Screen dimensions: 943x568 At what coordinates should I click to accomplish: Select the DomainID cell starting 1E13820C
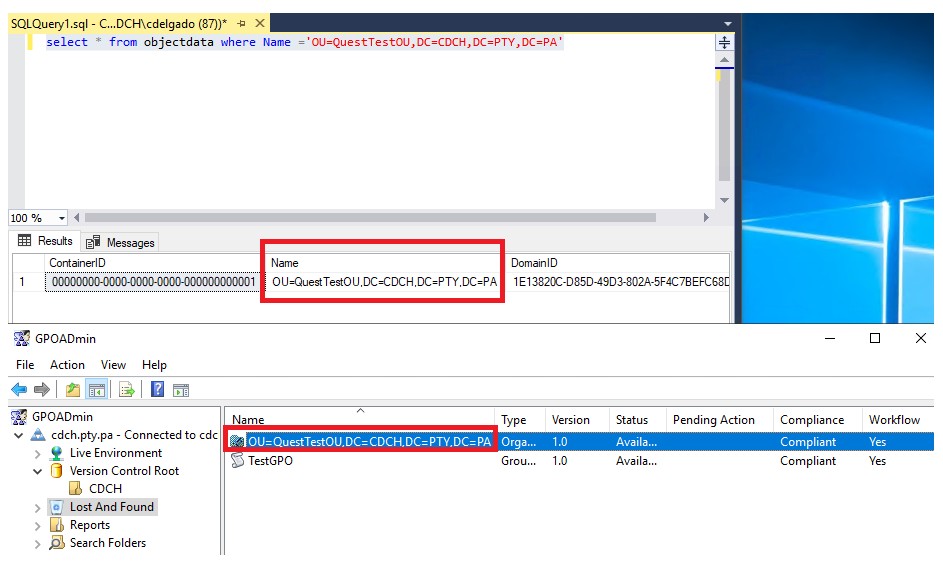coord(619,282)
